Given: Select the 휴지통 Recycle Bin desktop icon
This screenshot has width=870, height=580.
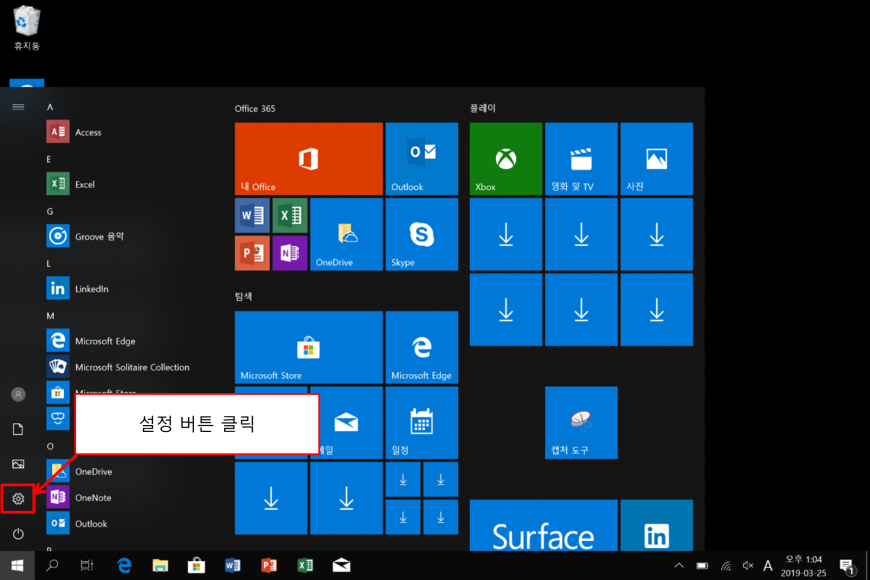Looking at the screenshot, I should pyautogui.click(x=27, y=28).
